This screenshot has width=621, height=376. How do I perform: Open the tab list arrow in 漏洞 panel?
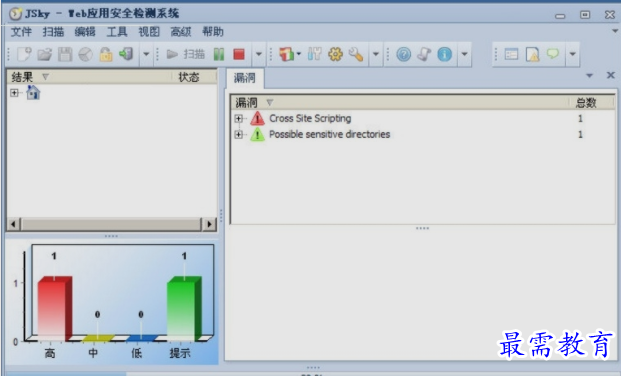[x=590, y=75]
